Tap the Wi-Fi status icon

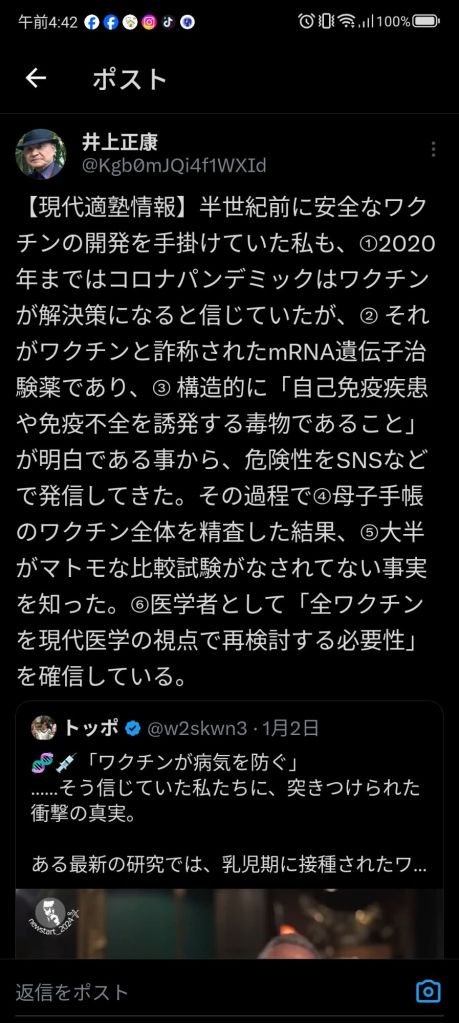click(346, 22)
